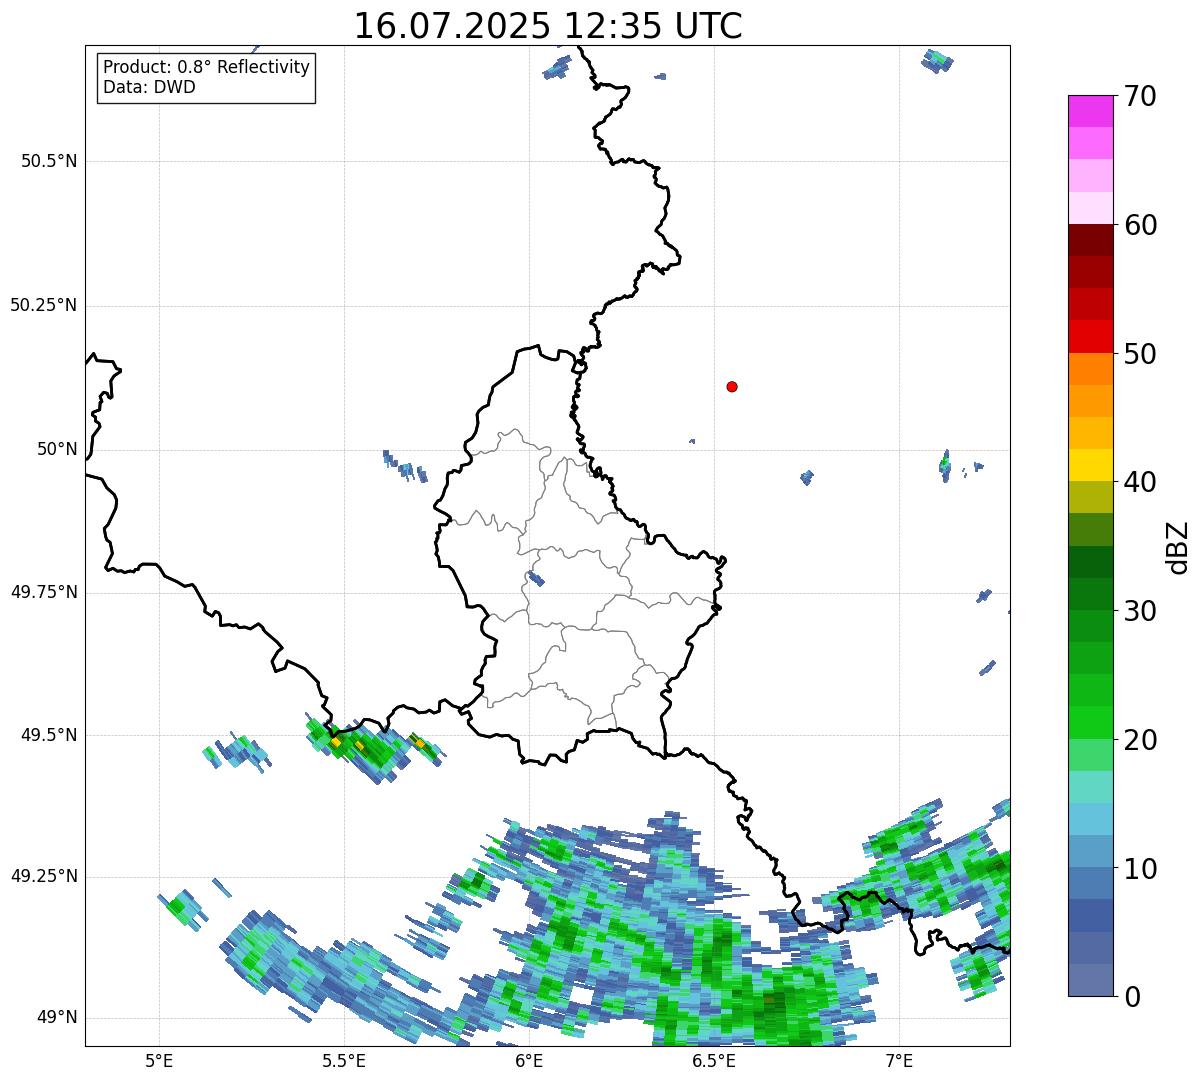Click the Data: DWD label
Viewport: 1202px width, 1081px height.
click(x=149, y=87)
